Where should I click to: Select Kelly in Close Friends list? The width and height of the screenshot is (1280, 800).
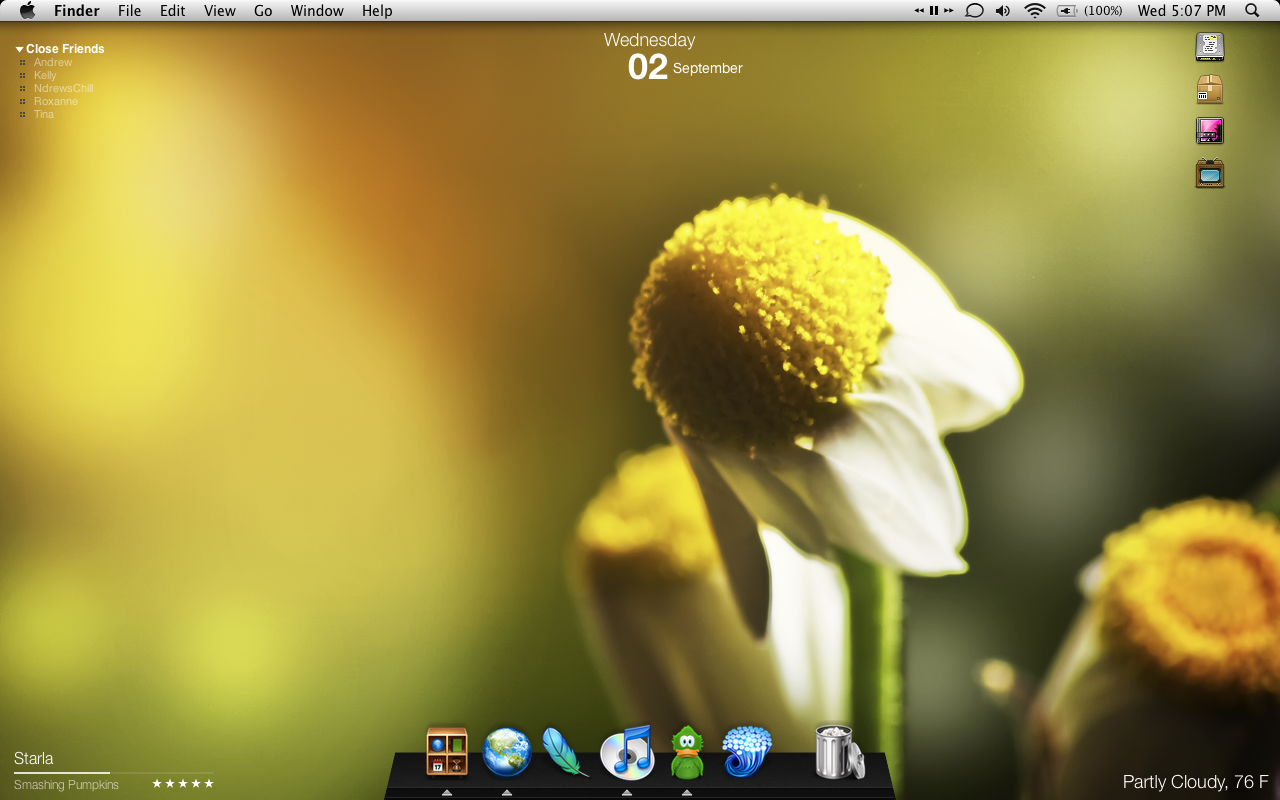45,75
